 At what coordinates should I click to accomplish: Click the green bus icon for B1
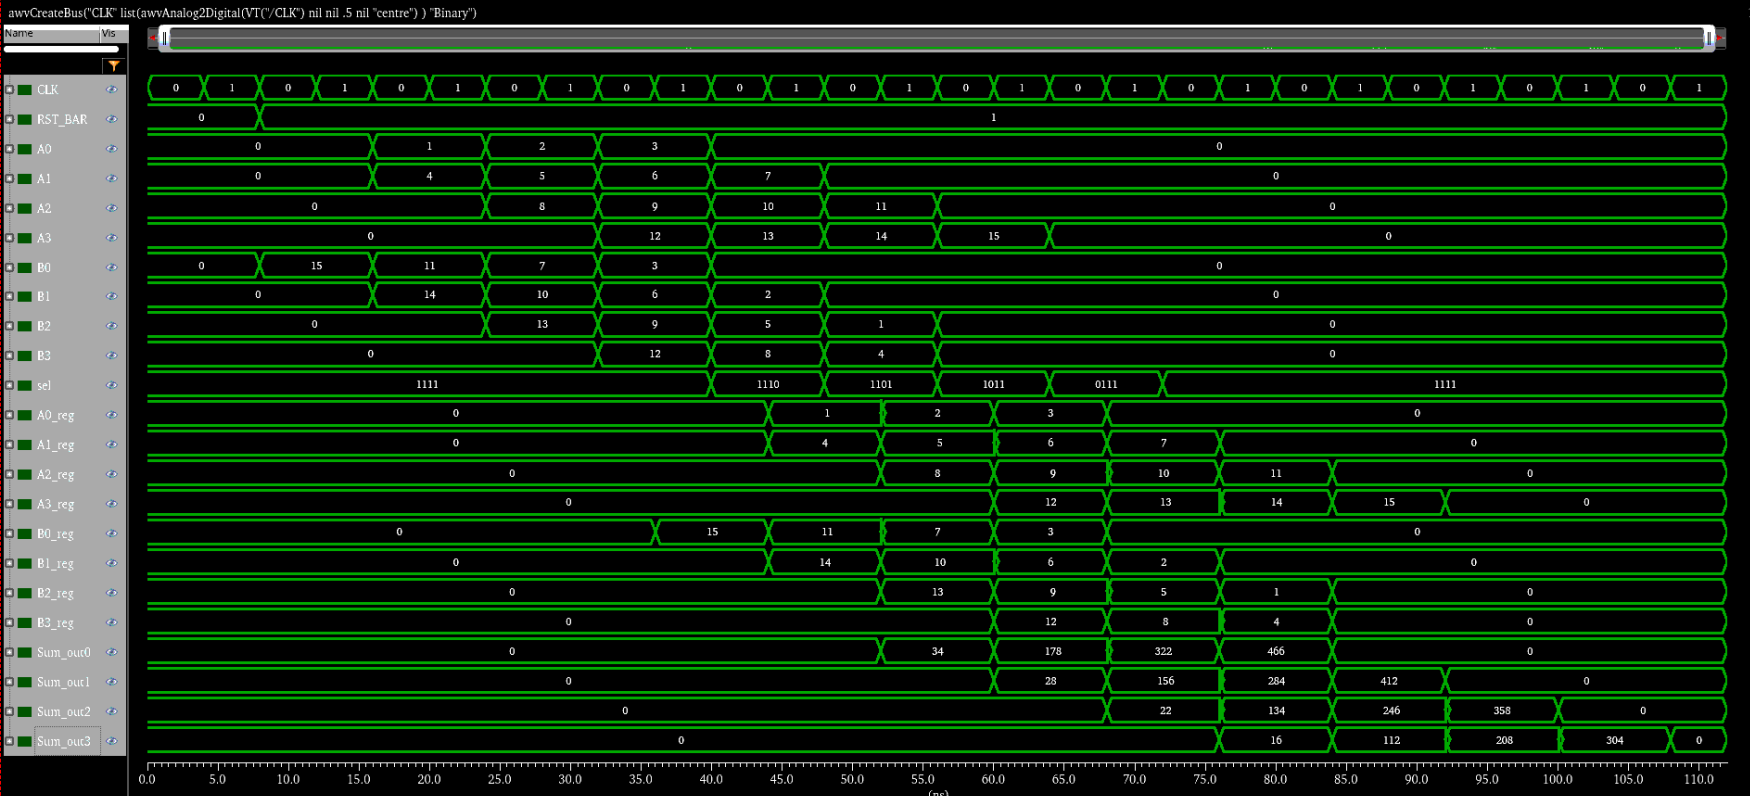[x=25, y=297]
